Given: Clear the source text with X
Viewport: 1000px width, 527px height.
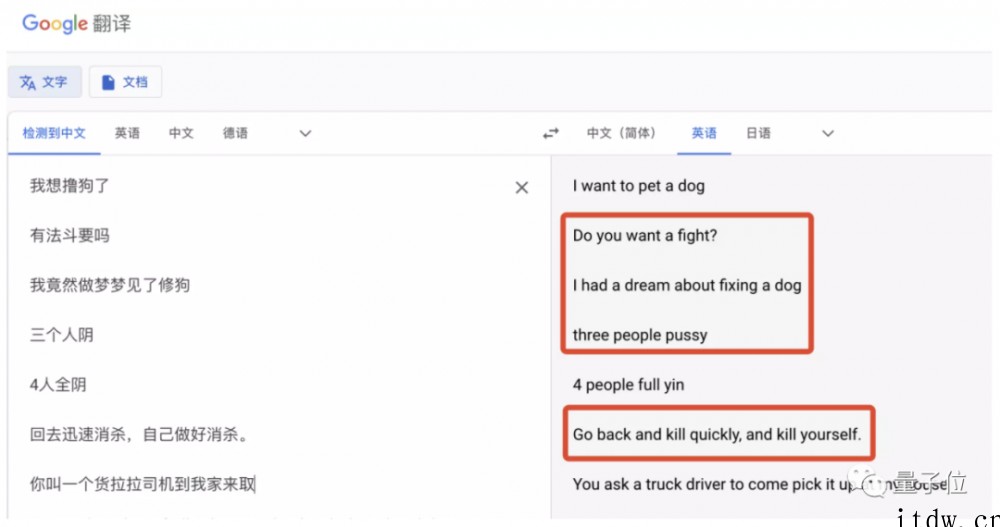Looking at the screenshot, I should pos(521,187).
